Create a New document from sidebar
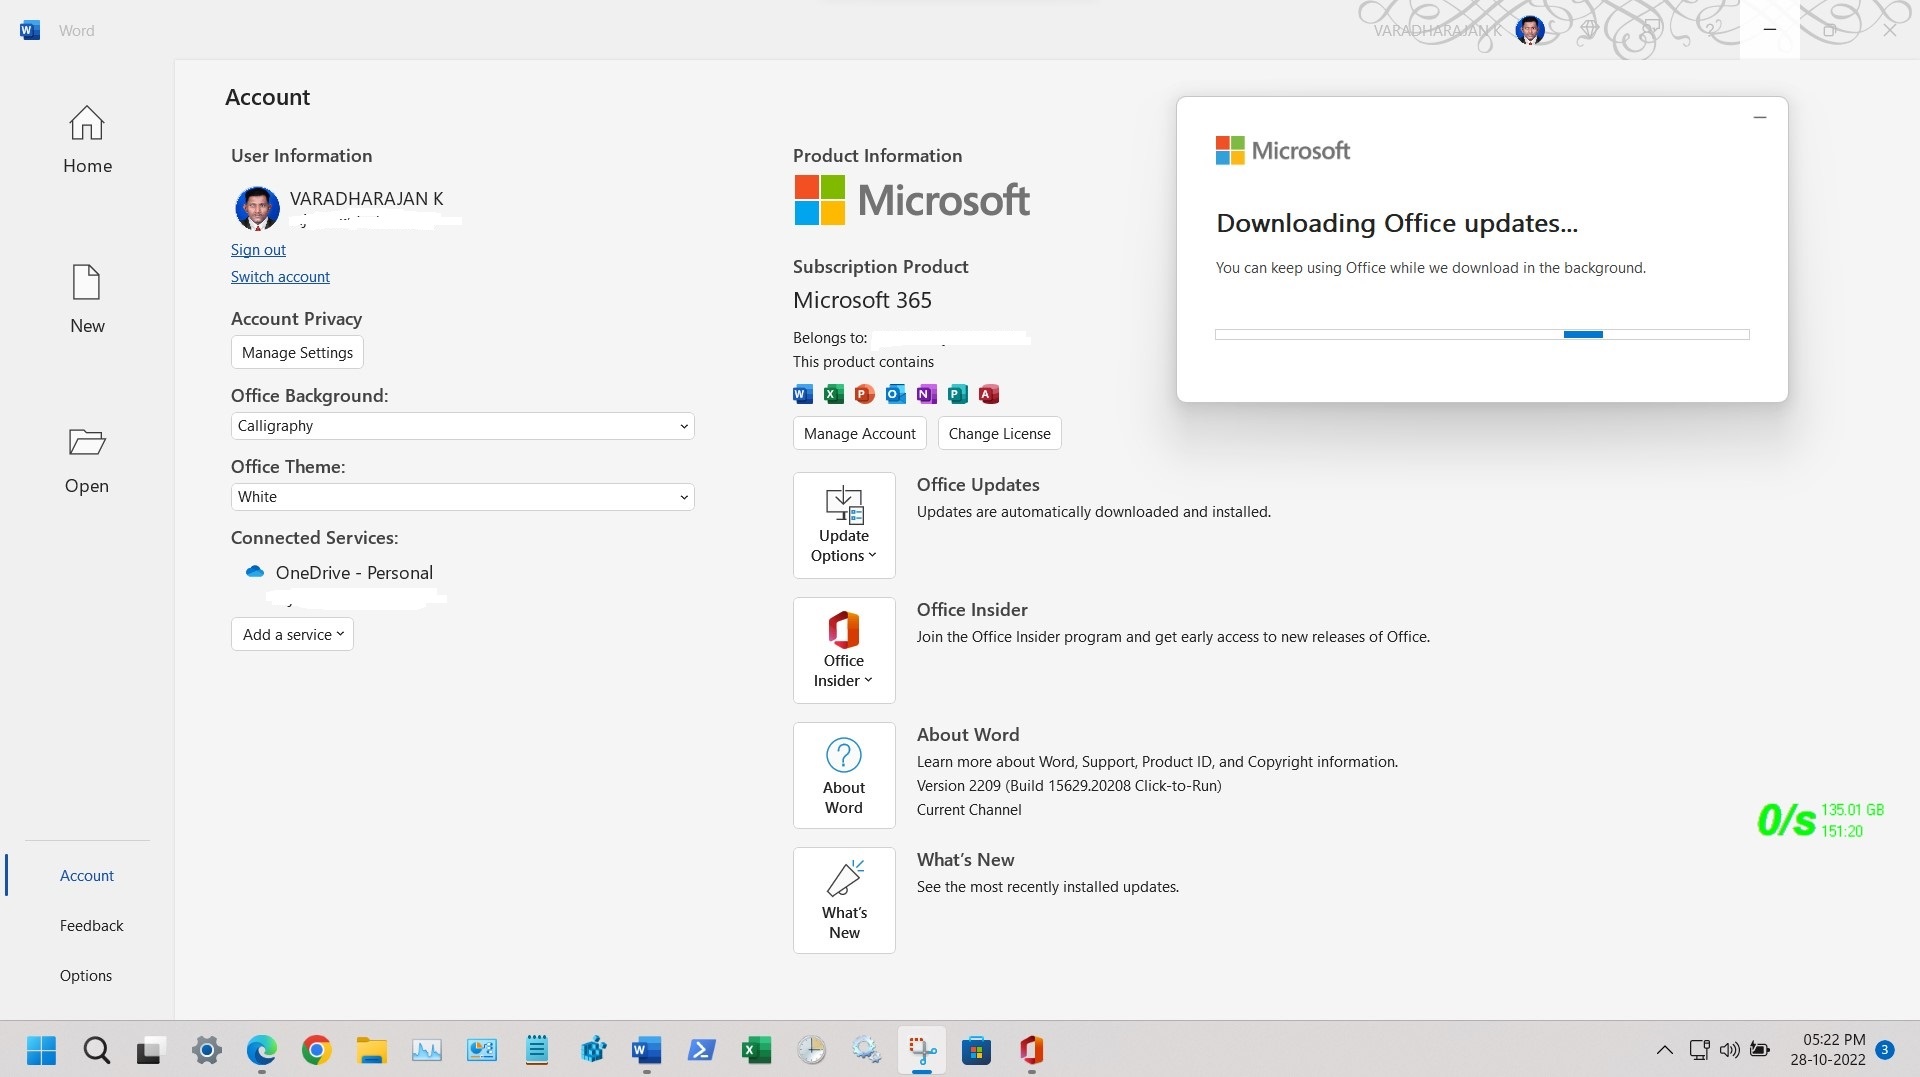 click(87, 299)
